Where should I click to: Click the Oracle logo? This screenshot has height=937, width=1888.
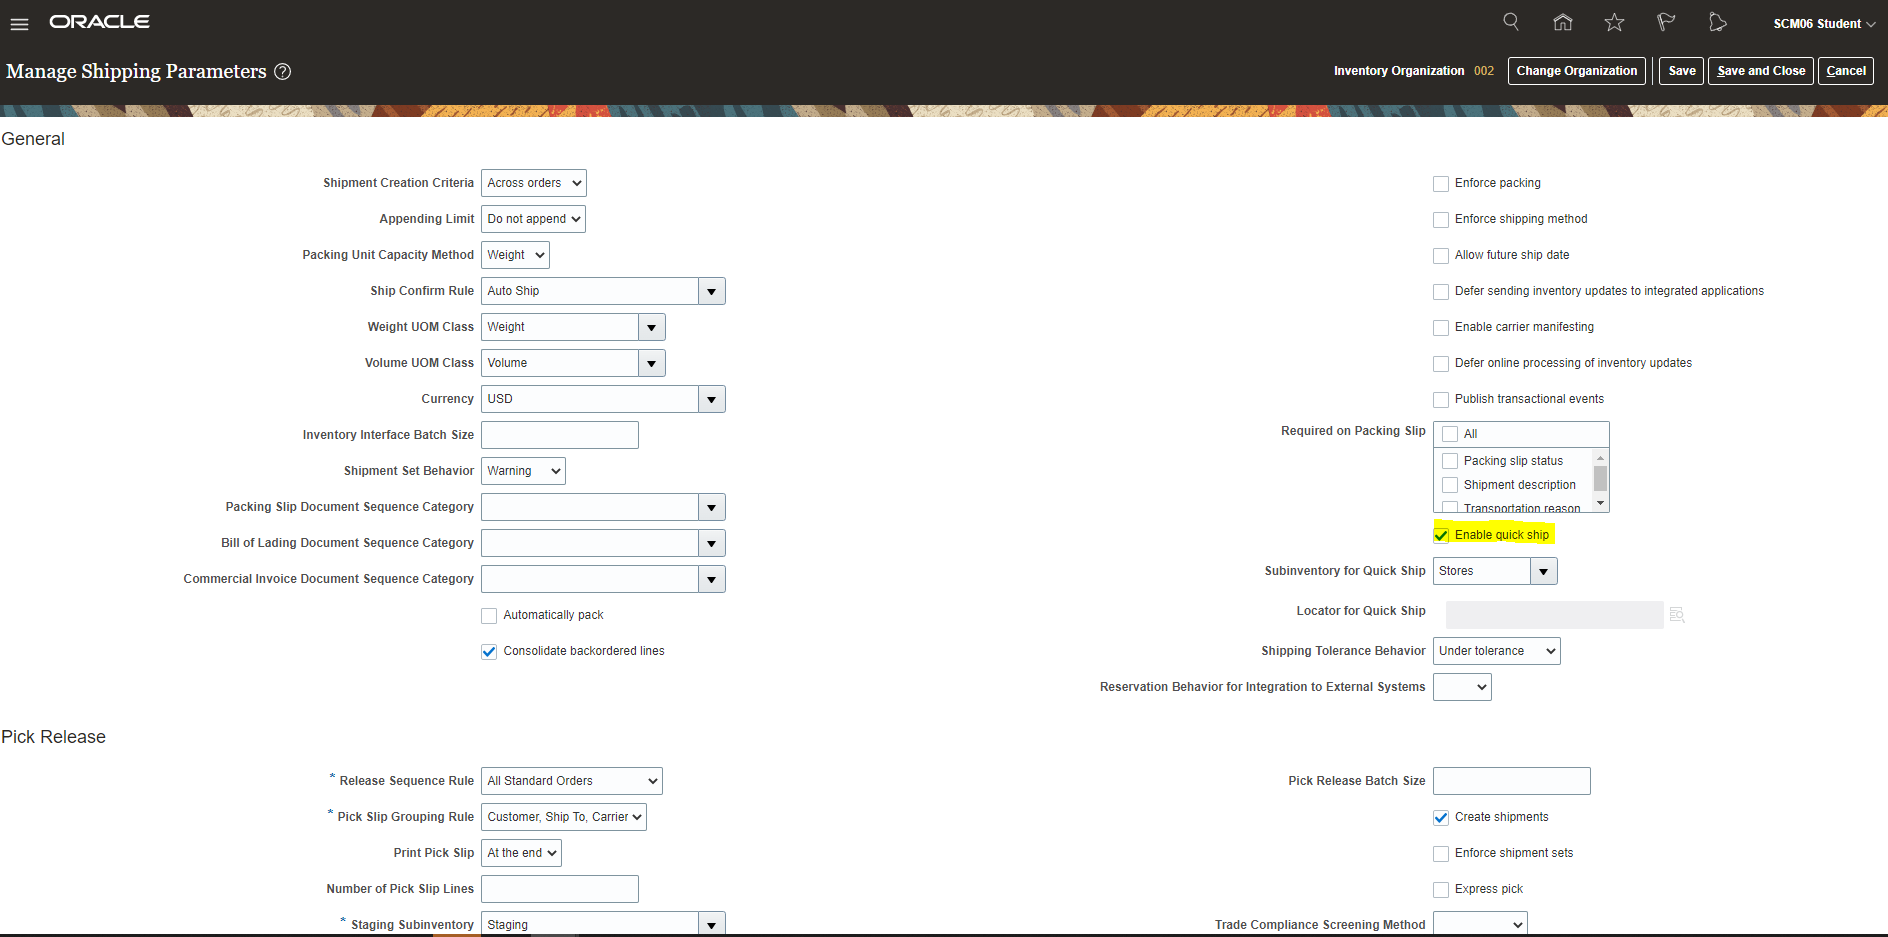coord(99,21)
